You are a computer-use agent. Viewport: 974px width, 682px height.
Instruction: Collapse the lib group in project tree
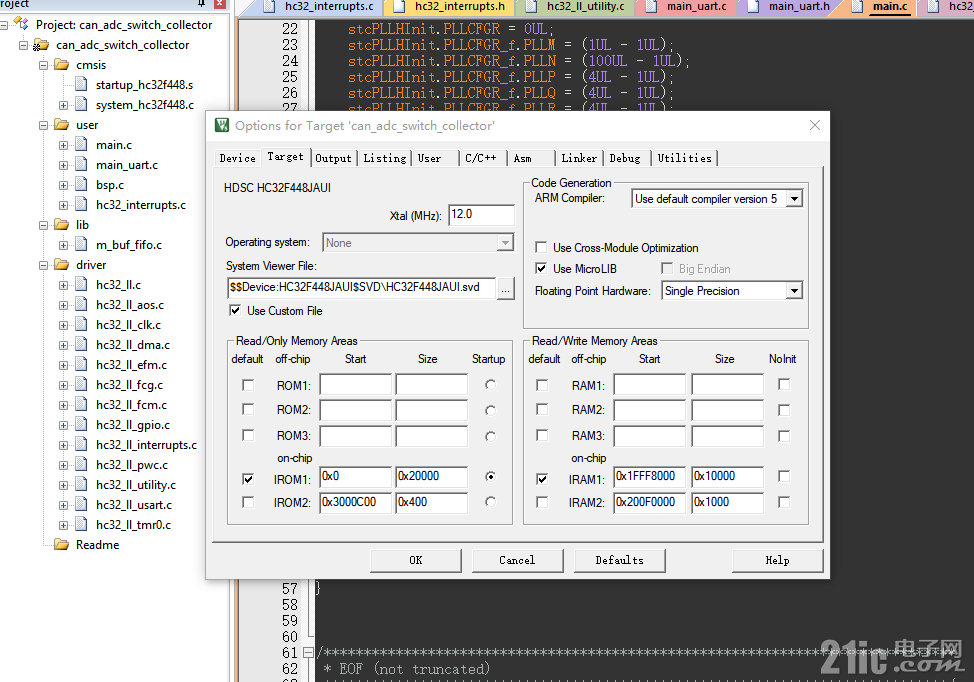click(43, 225)
